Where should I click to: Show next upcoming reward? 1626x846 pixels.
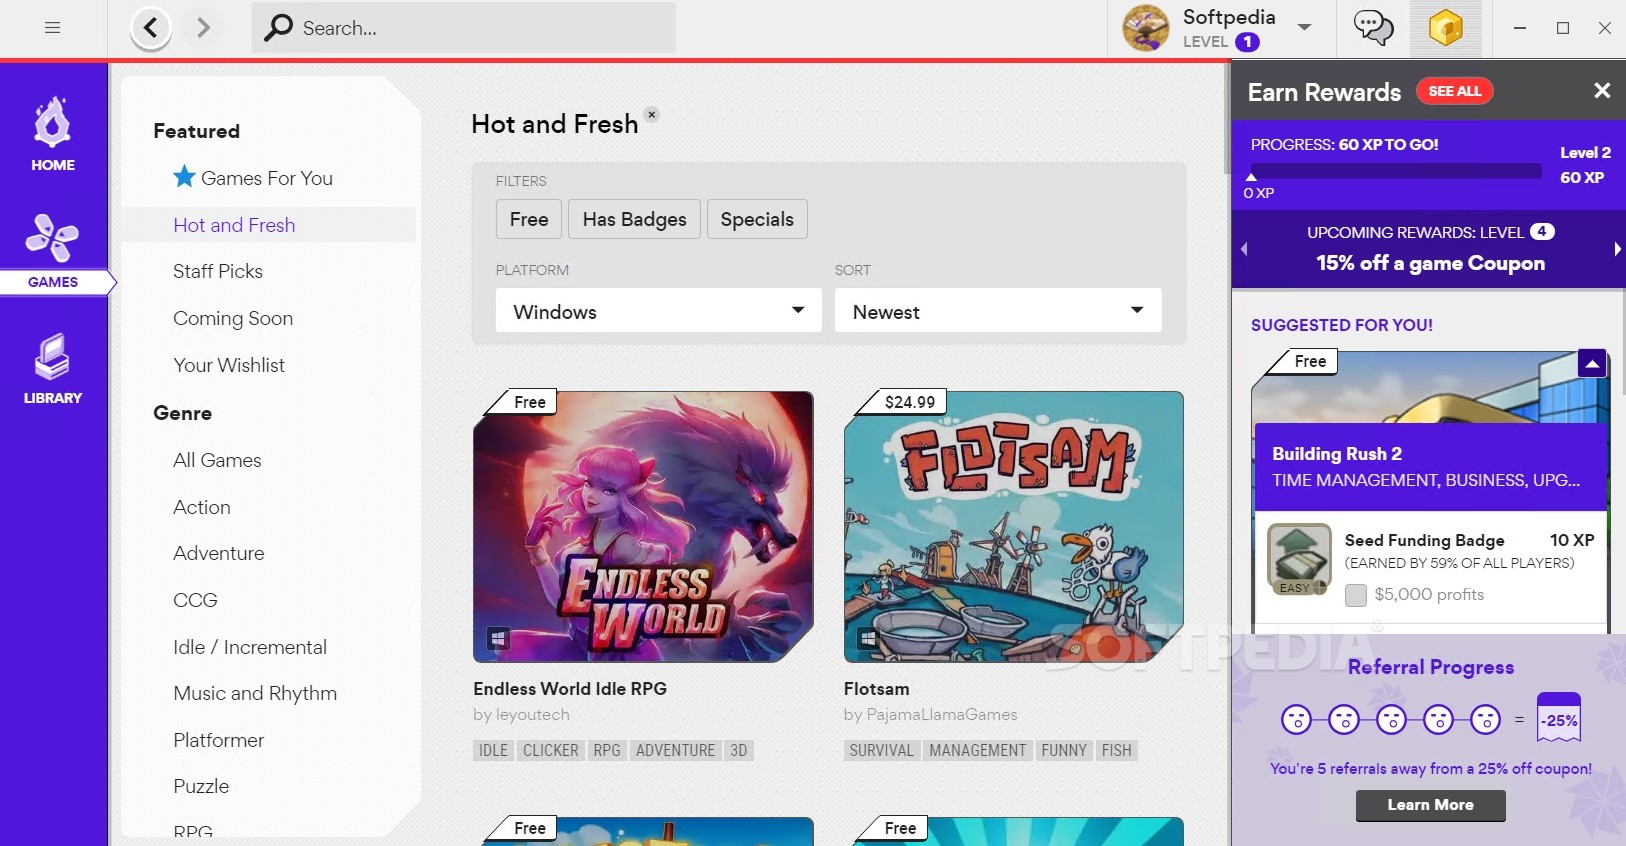pos(1617,249)
